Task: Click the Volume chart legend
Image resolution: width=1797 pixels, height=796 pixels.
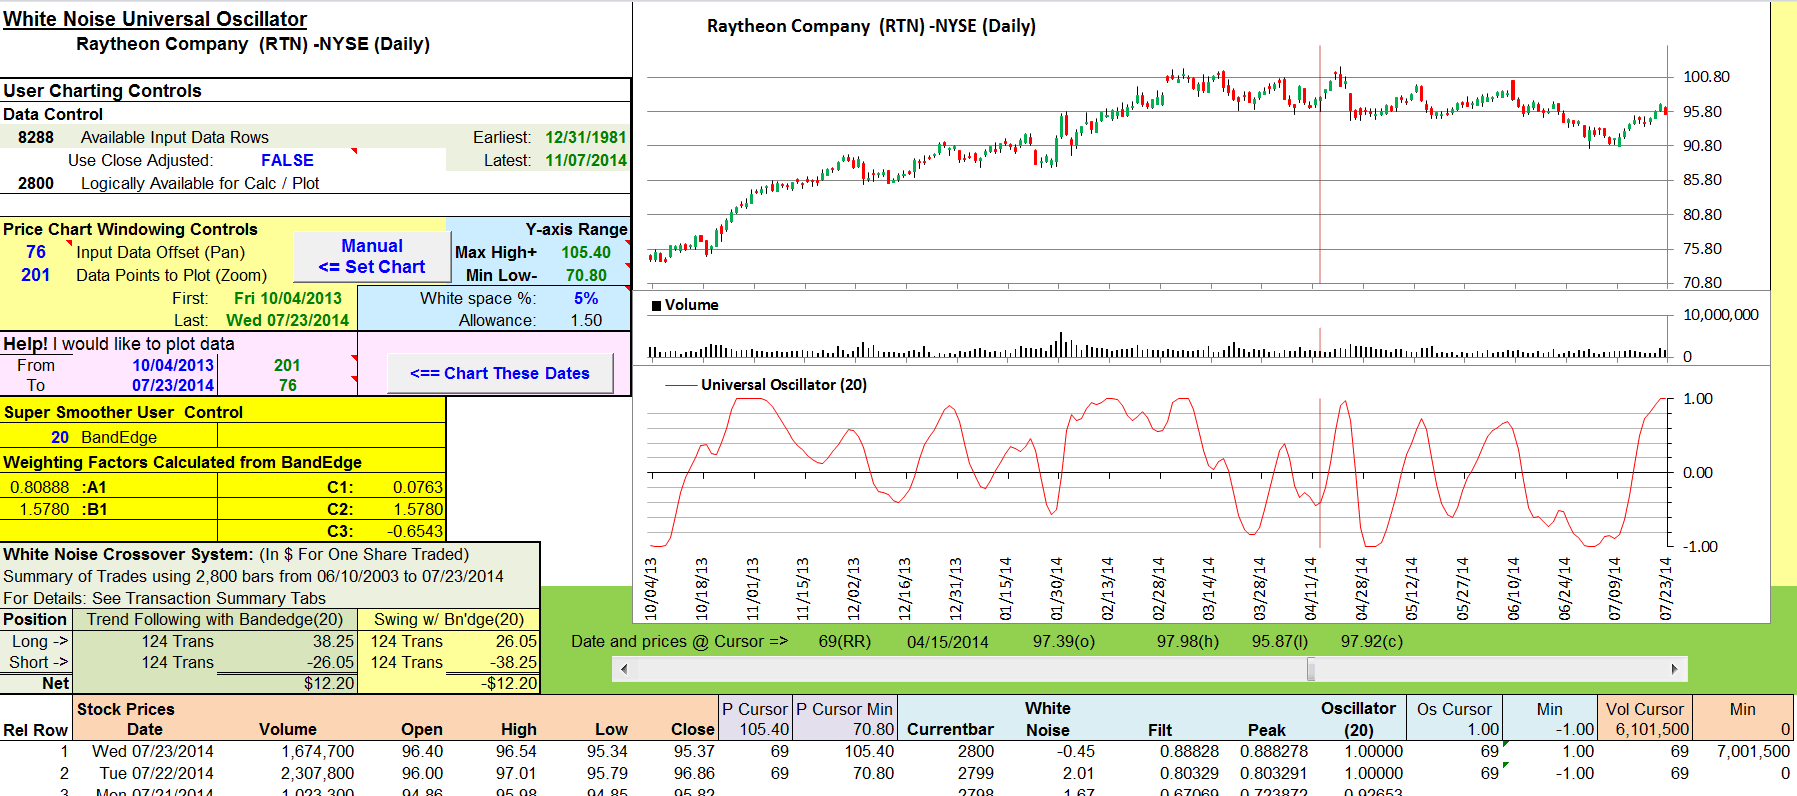Action: [x=685, y=305]
